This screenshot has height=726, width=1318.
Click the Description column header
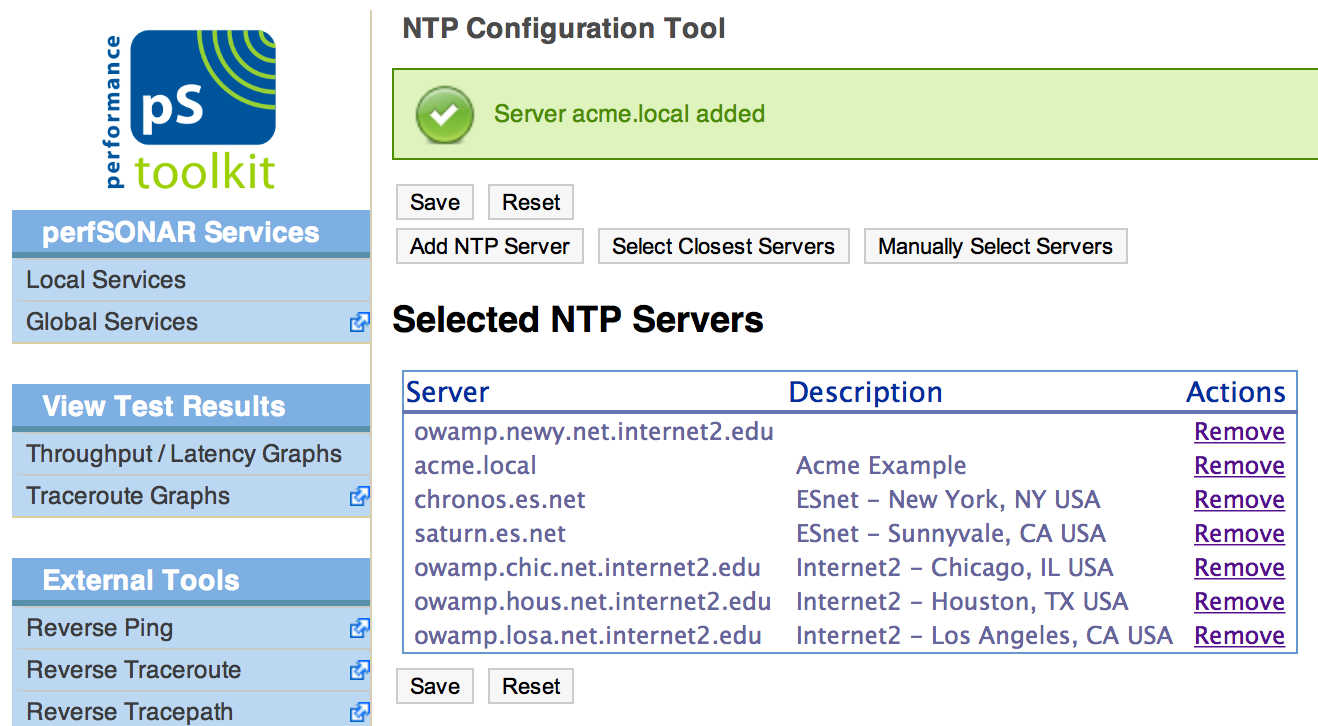click(x=866, y=392)
